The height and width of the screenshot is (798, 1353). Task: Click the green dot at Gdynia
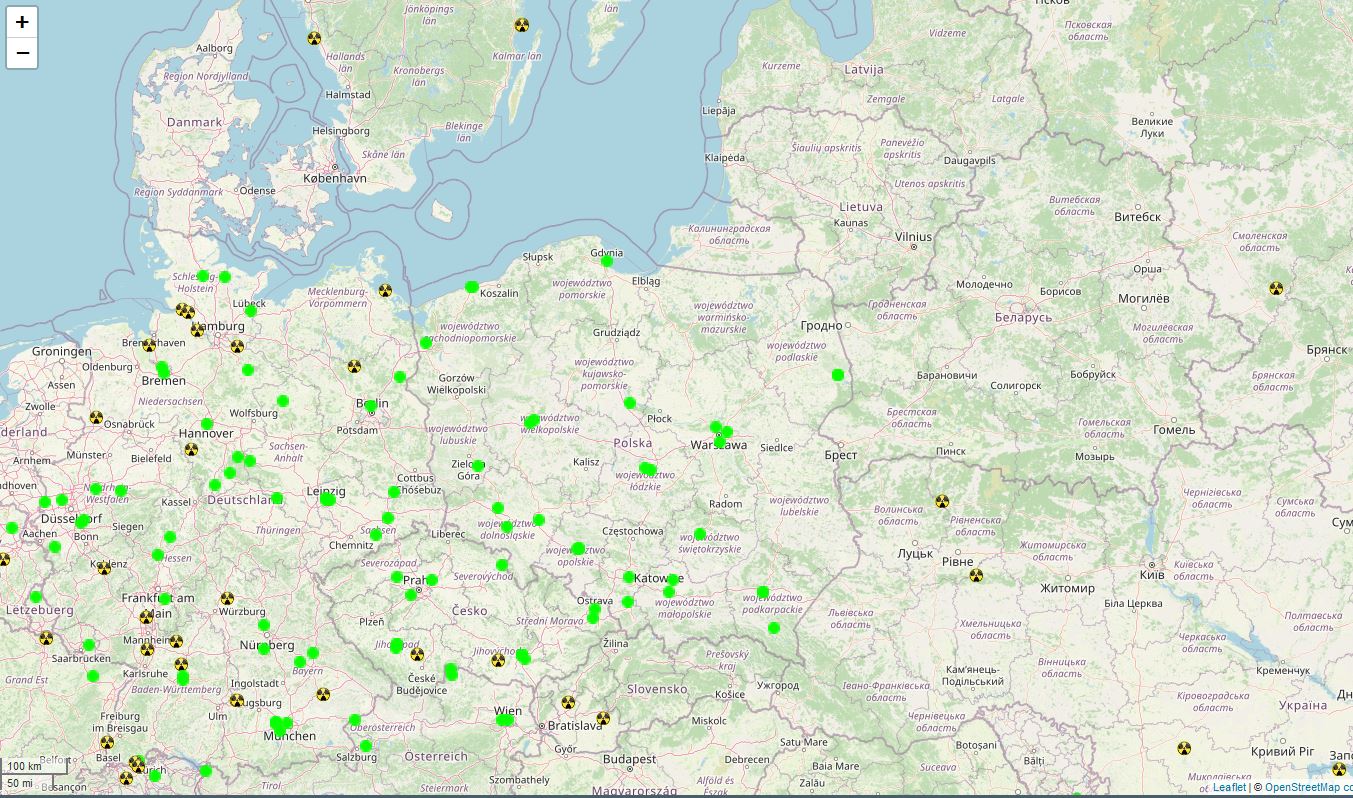[x=607, y=261]
